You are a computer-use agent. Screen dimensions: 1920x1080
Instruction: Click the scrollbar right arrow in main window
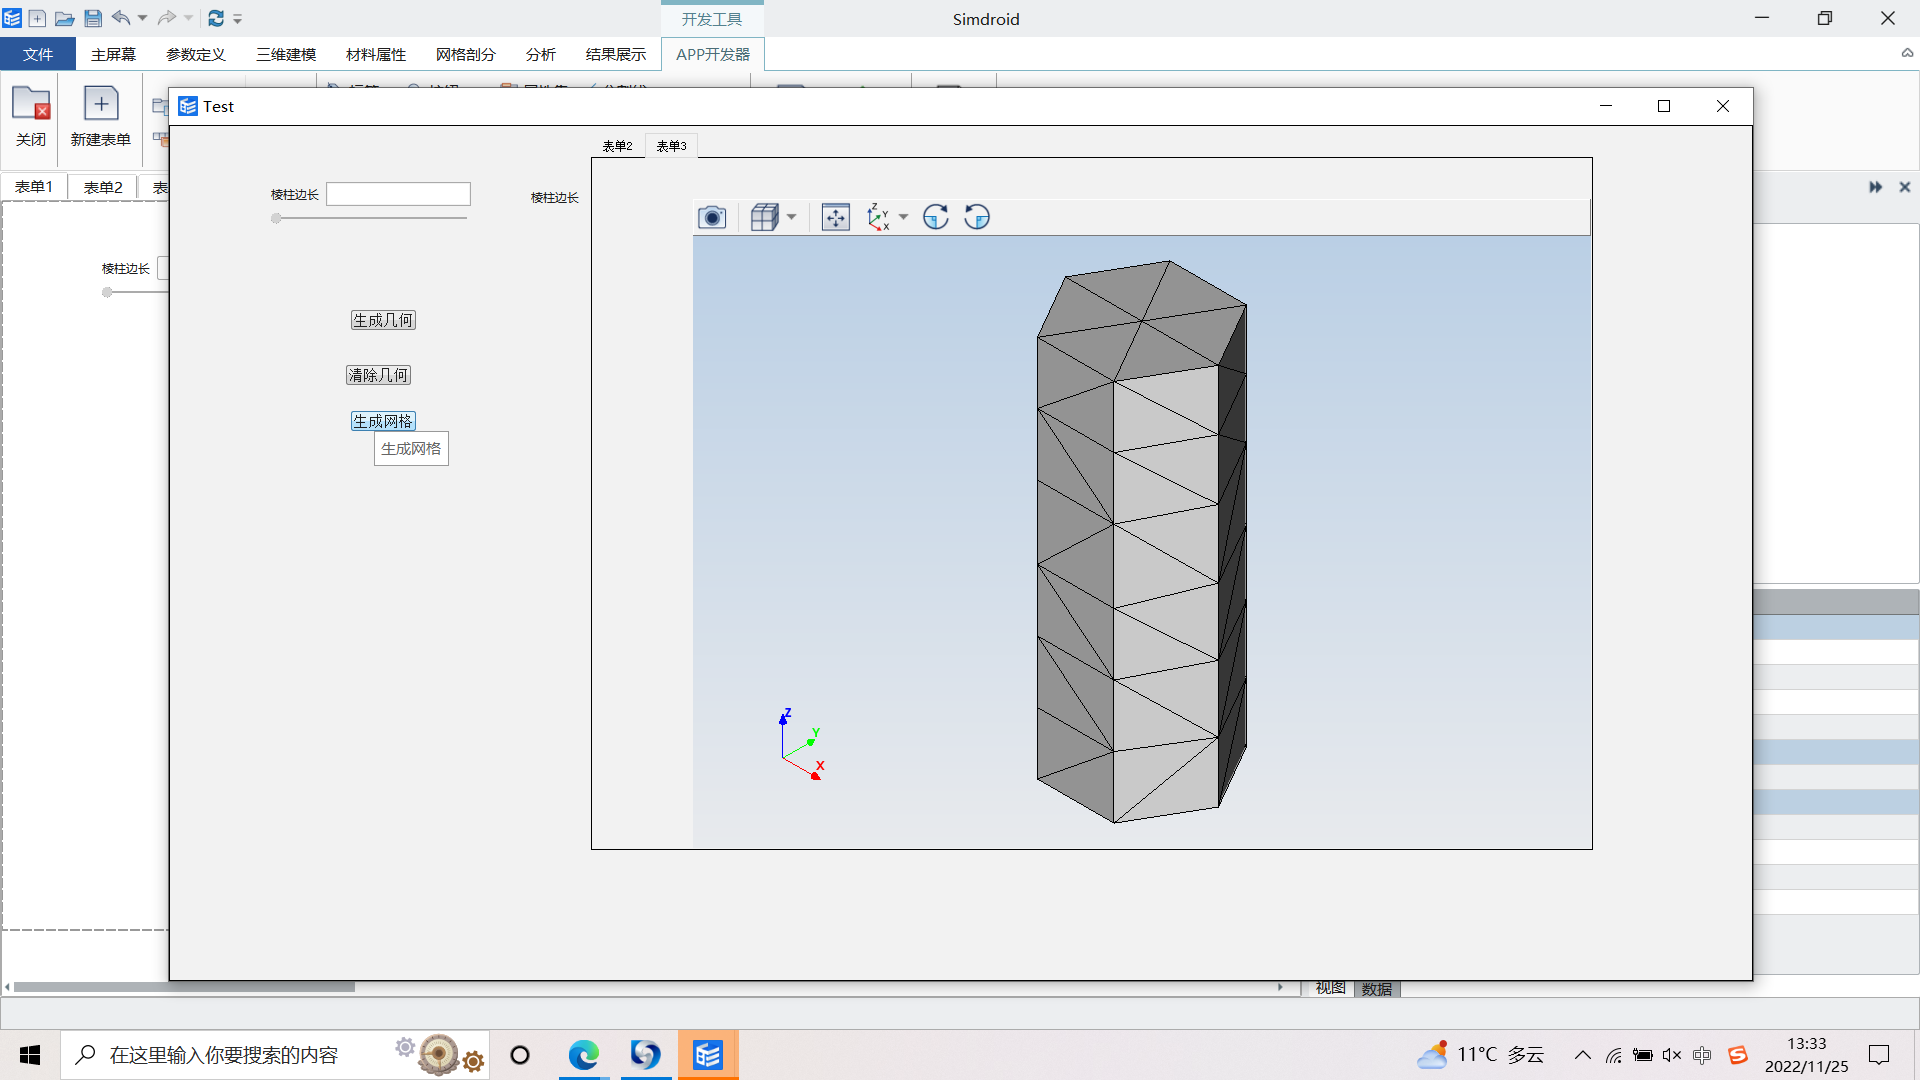click(x=1280, y=987)
